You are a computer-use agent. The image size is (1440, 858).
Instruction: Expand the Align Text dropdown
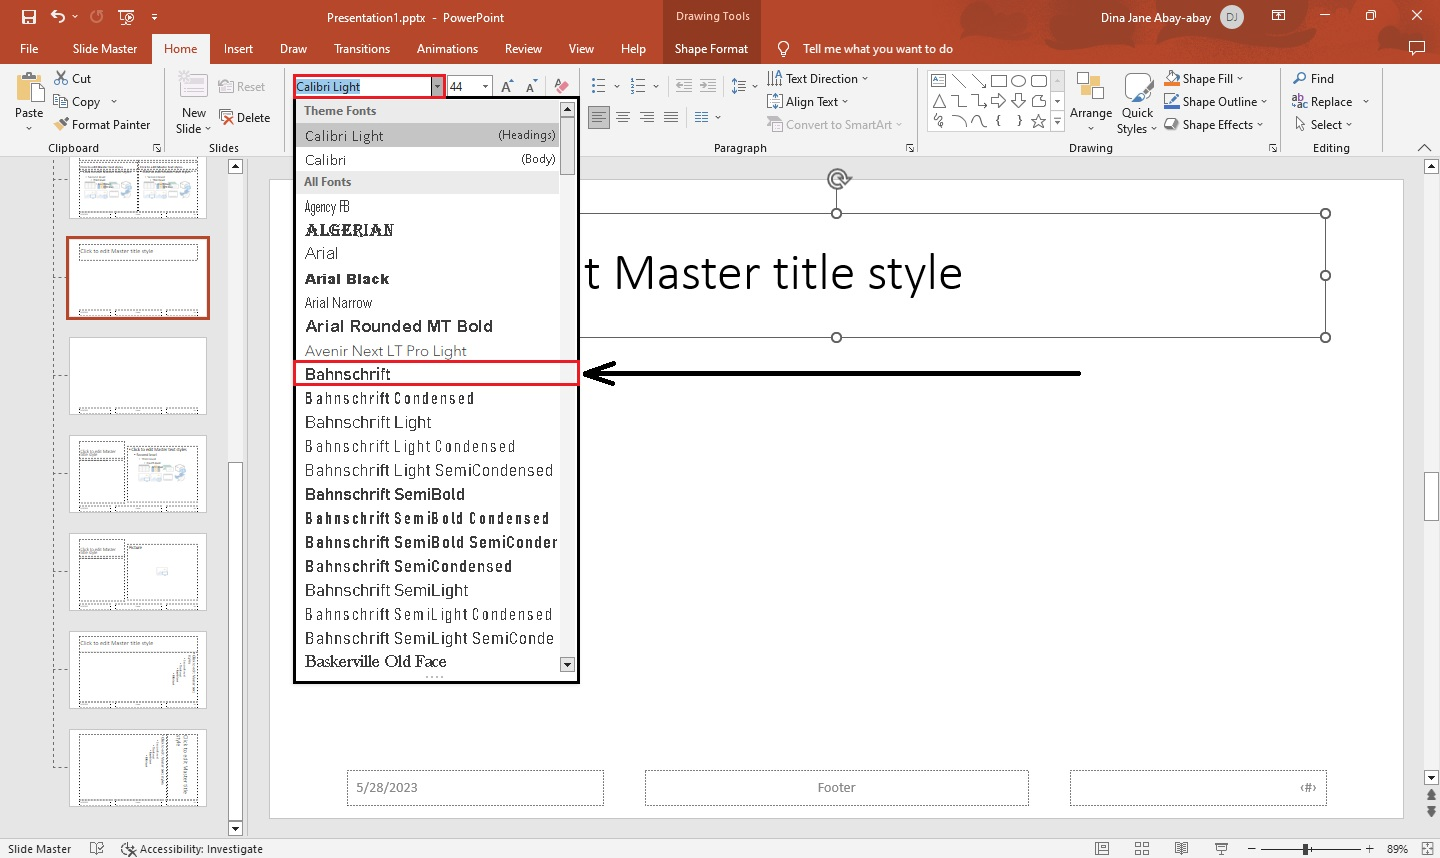808,101
